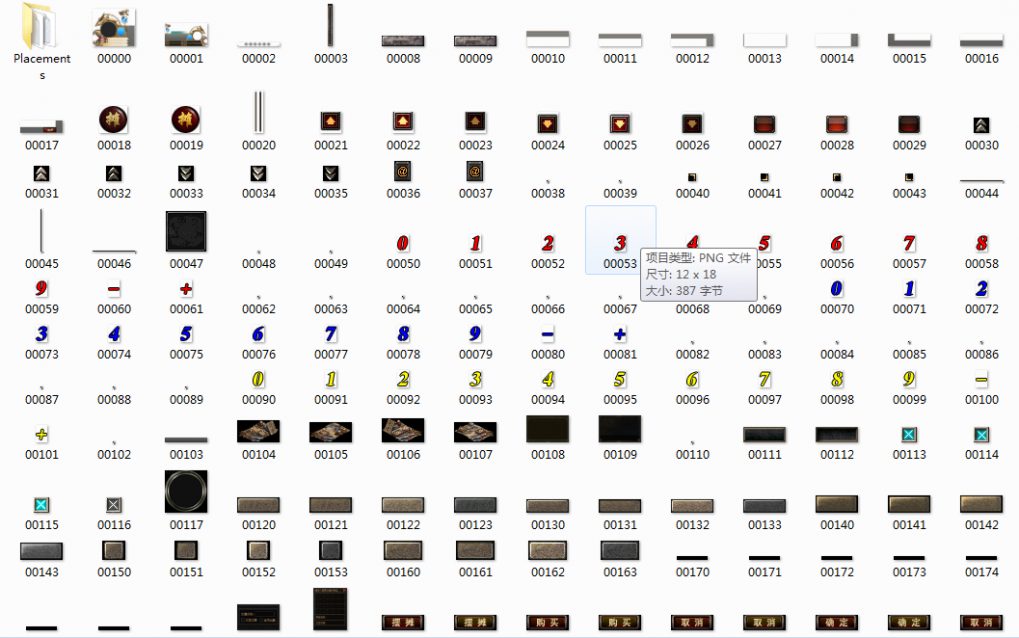Select the circular ring frame file 00117

point(186,492)
